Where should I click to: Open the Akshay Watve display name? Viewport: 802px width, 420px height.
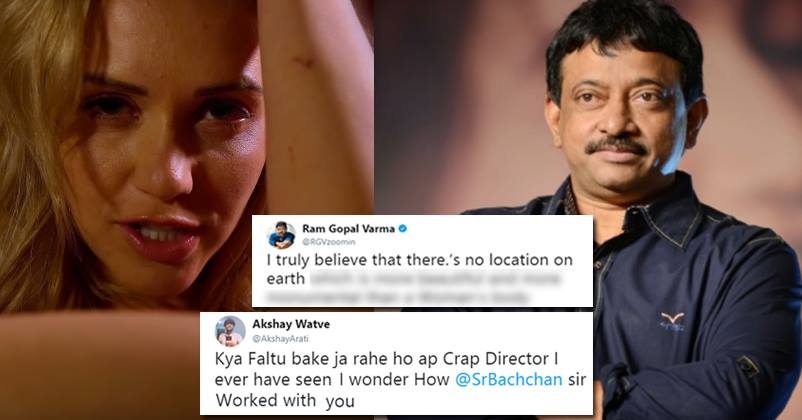click(291, 324)
